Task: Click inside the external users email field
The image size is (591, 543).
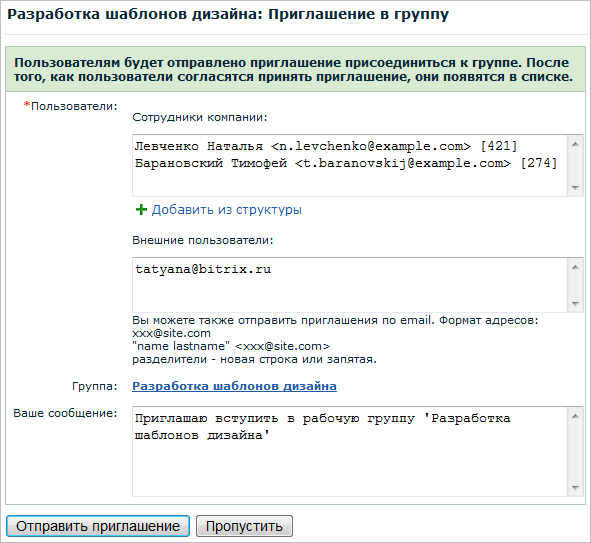Action: [x=350, y=285]
